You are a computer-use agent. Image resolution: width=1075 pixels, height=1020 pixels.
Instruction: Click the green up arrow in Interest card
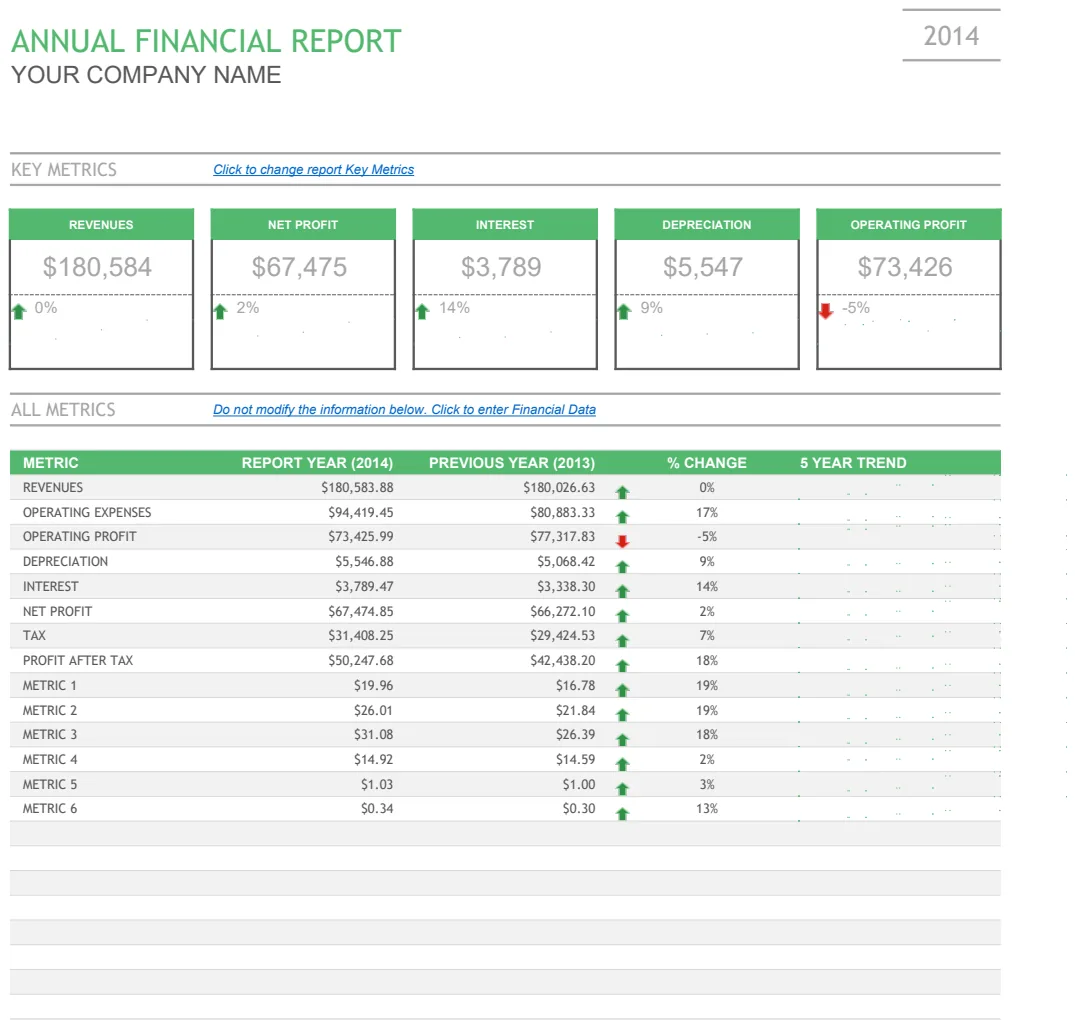[x=422, y=311]
